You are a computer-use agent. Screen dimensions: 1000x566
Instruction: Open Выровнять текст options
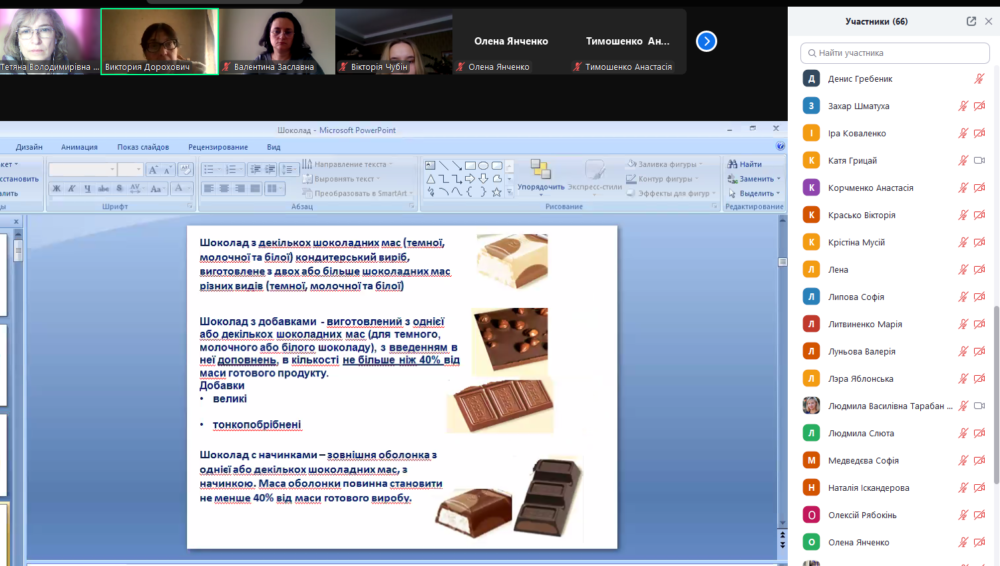342,179
